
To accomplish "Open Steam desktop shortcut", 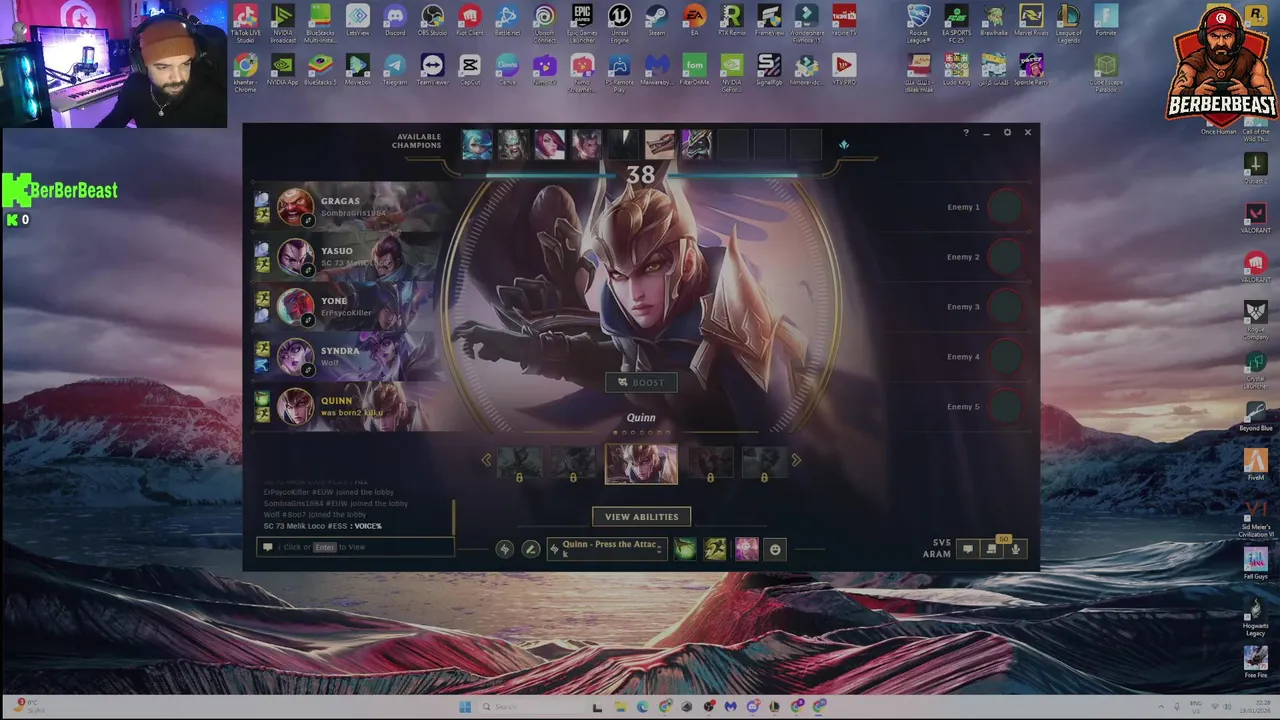I will [x=656, y=21].
